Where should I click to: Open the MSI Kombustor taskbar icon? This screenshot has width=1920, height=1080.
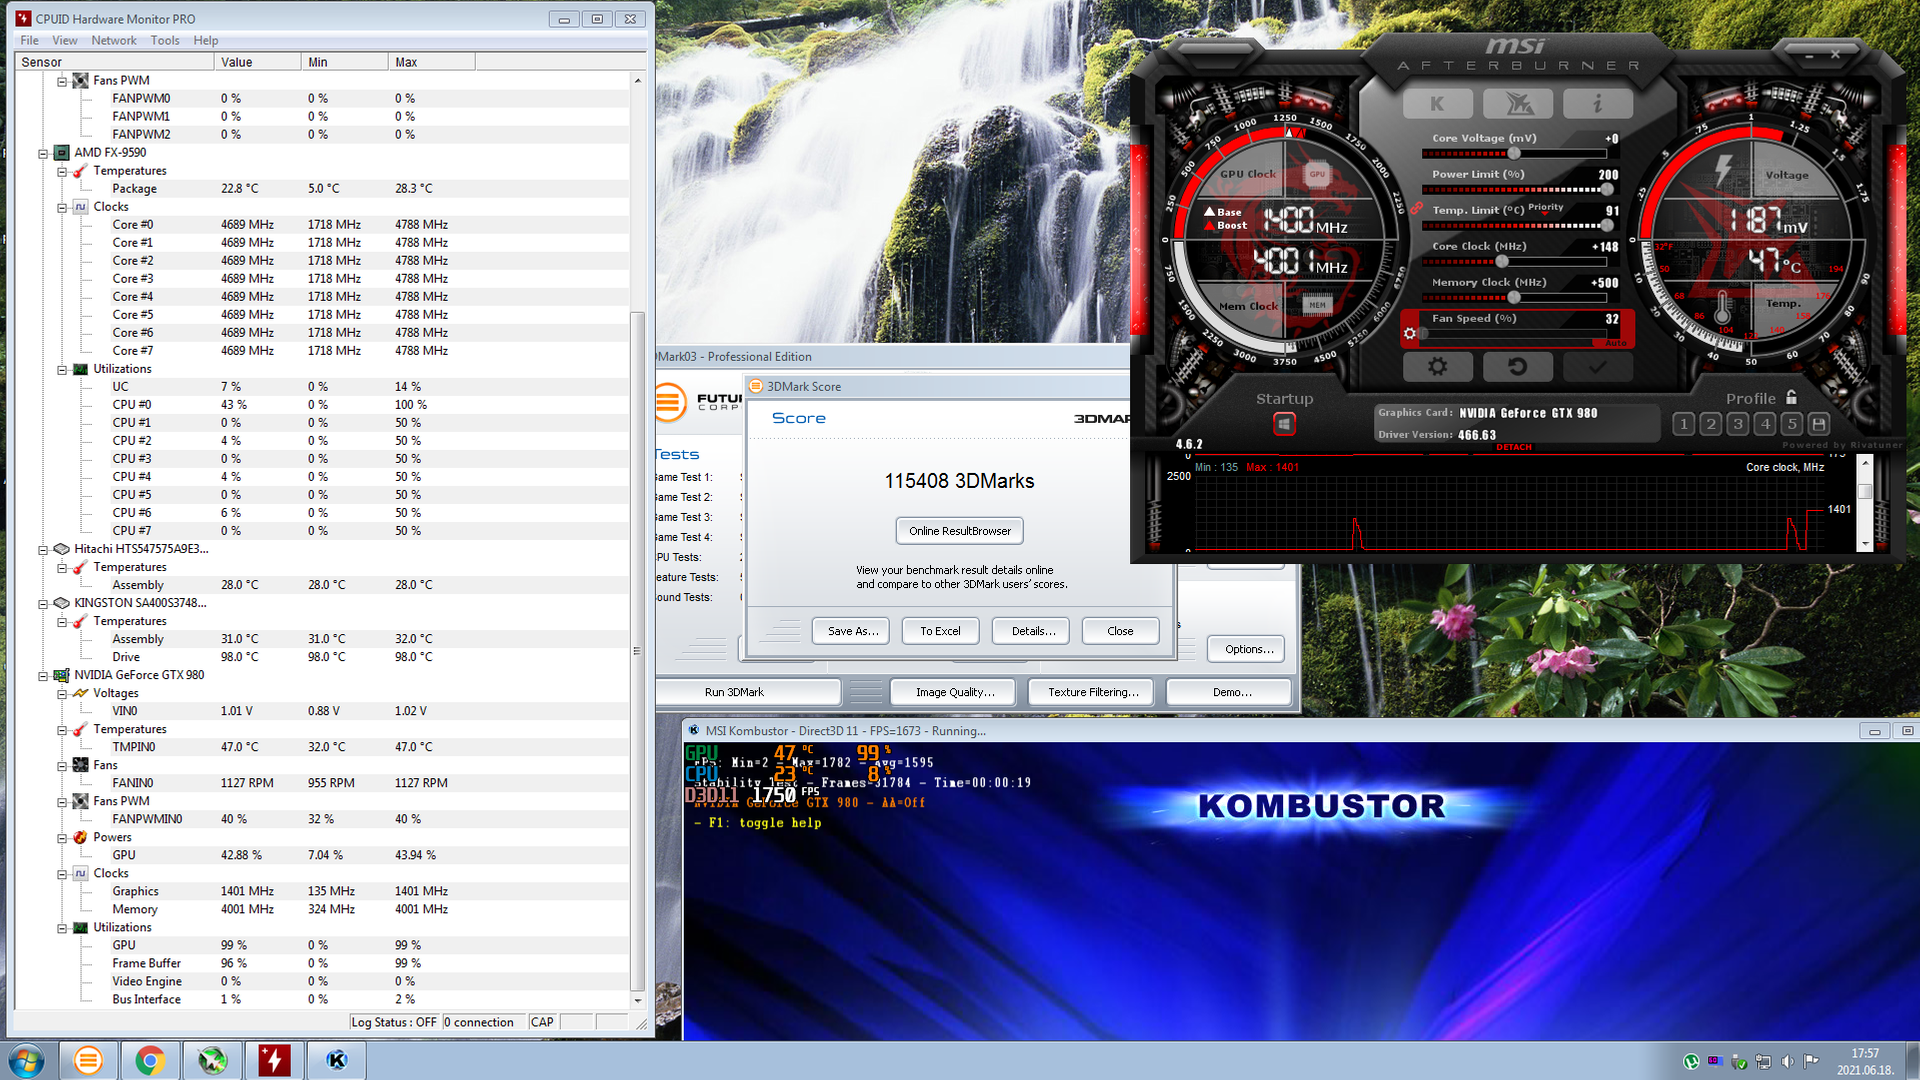[336, 1060]
